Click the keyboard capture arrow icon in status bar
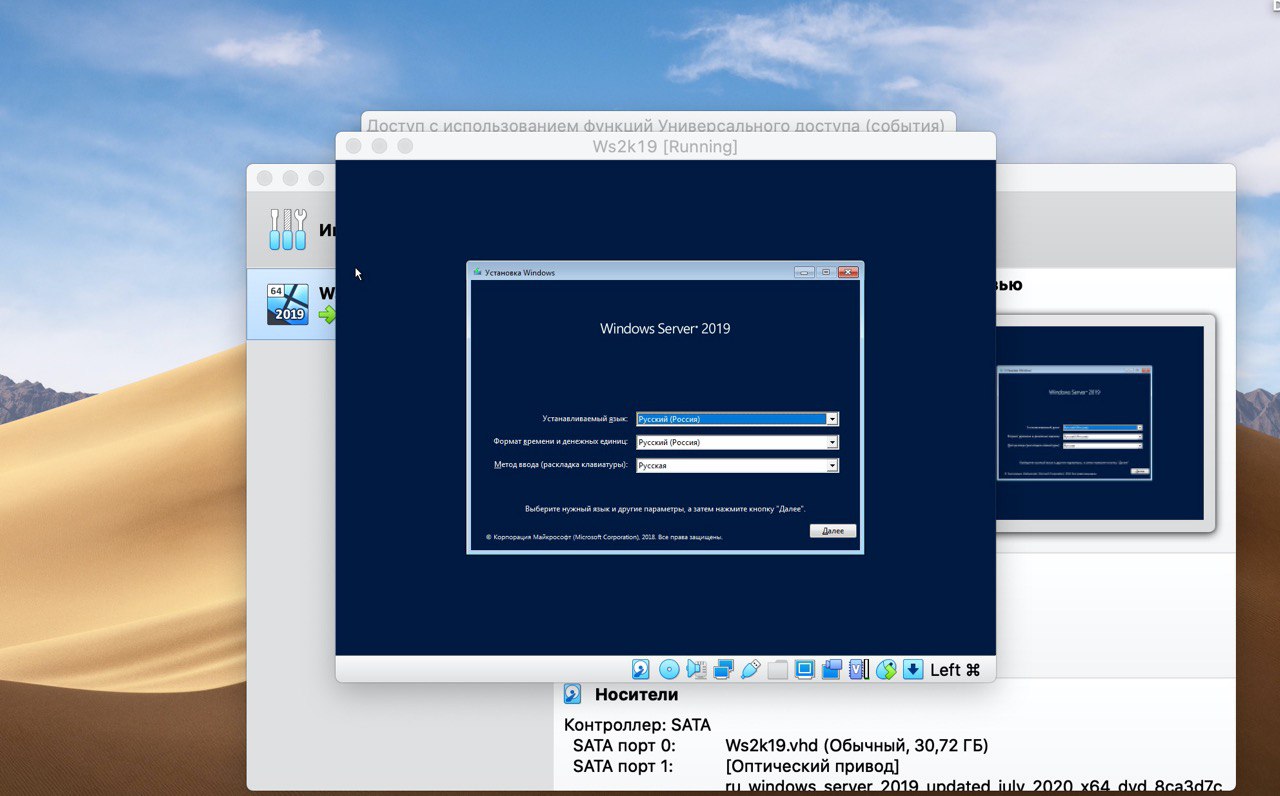The width and height of the screenshot is (1280, 796). click(913, 670)
